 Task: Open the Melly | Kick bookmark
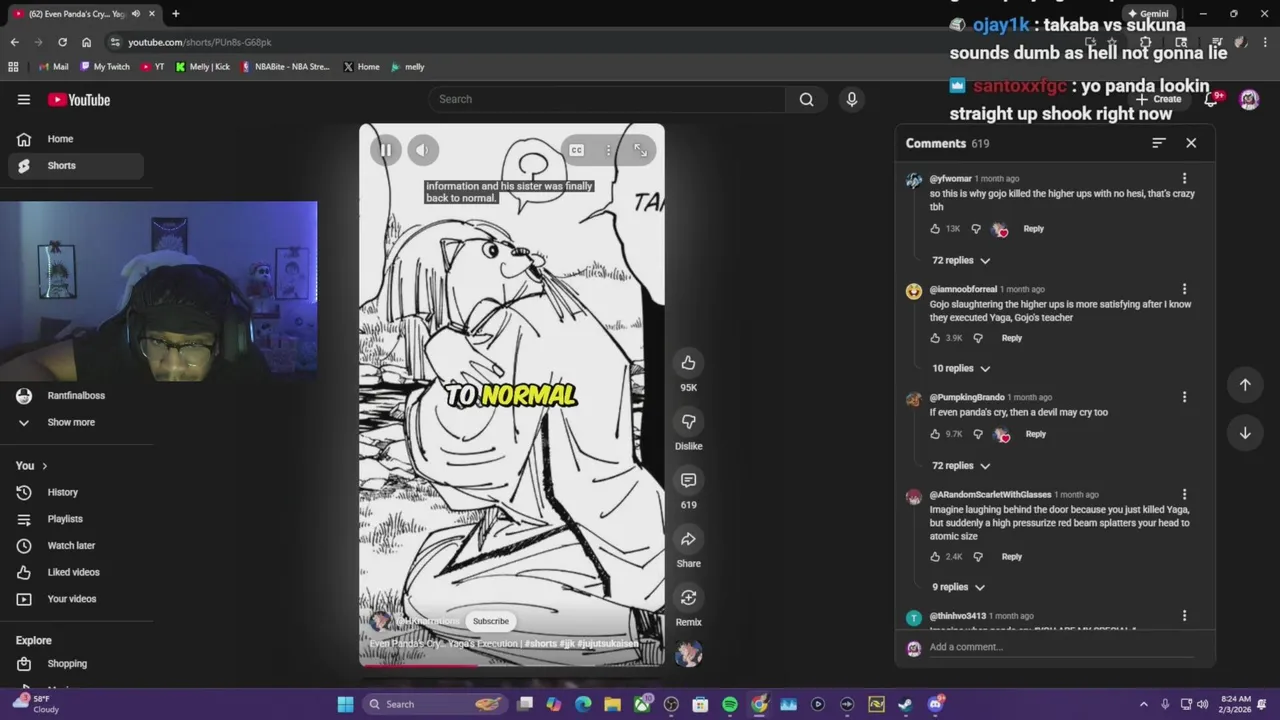[202, 67]
